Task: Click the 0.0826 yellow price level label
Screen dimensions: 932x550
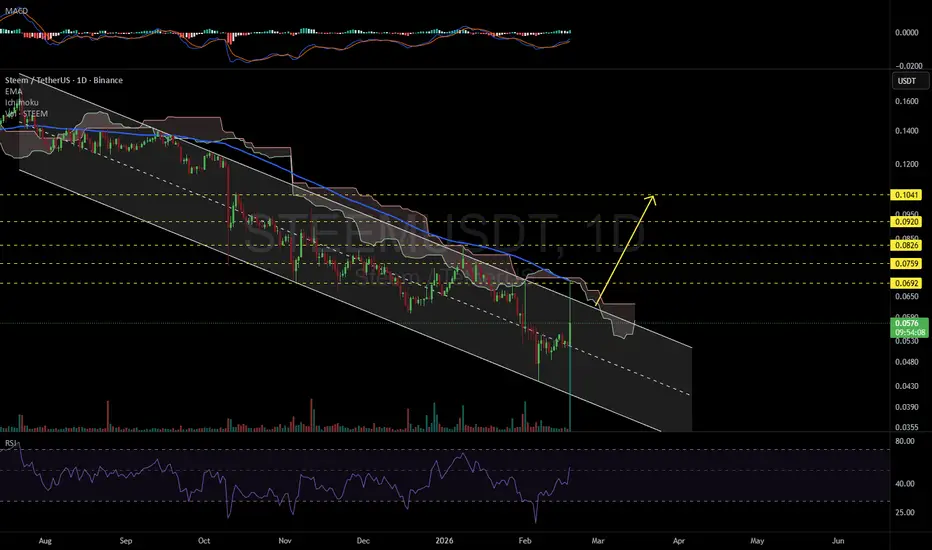Action: coord(905,245)
